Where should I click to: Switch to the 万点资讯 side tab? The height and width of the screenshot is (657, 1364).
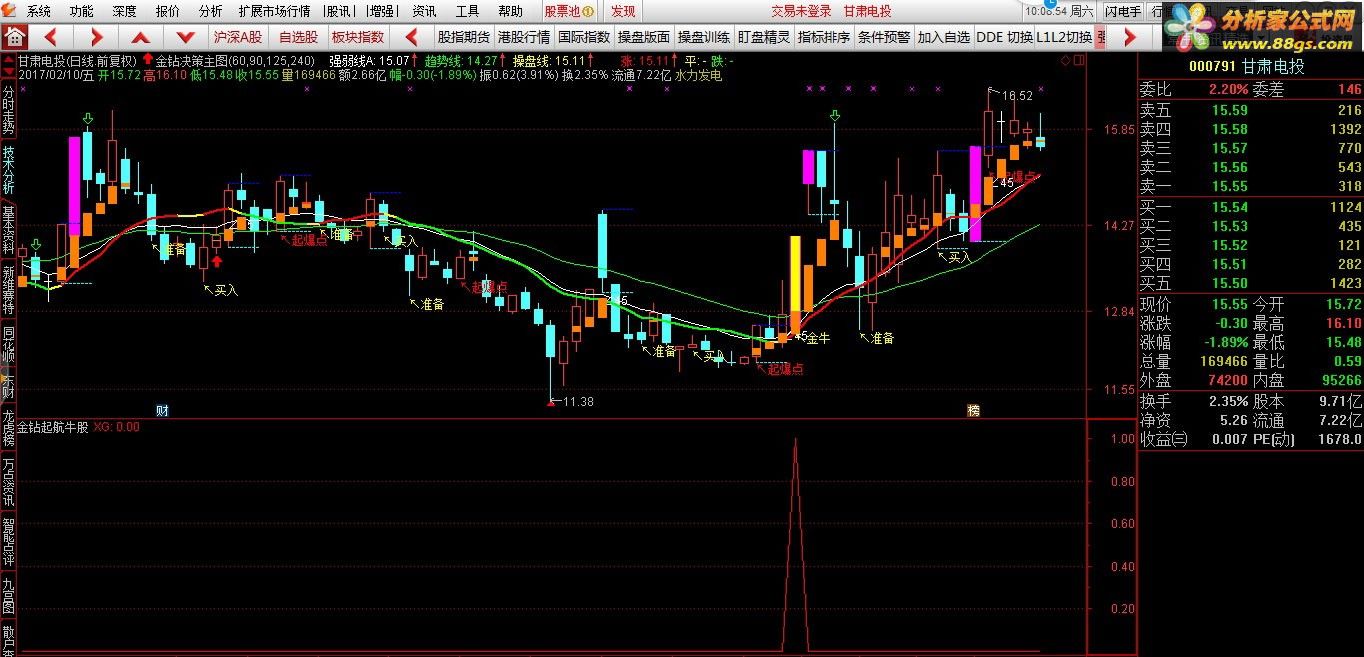point(8,482)
